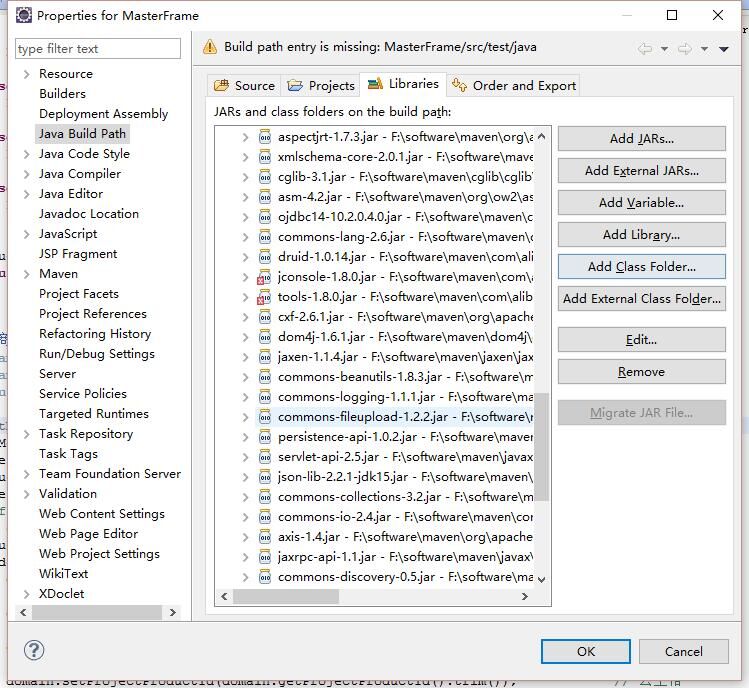Remove the selected jar entry
Viewport: 749px width, 688px height.
(x=642, y=372)
